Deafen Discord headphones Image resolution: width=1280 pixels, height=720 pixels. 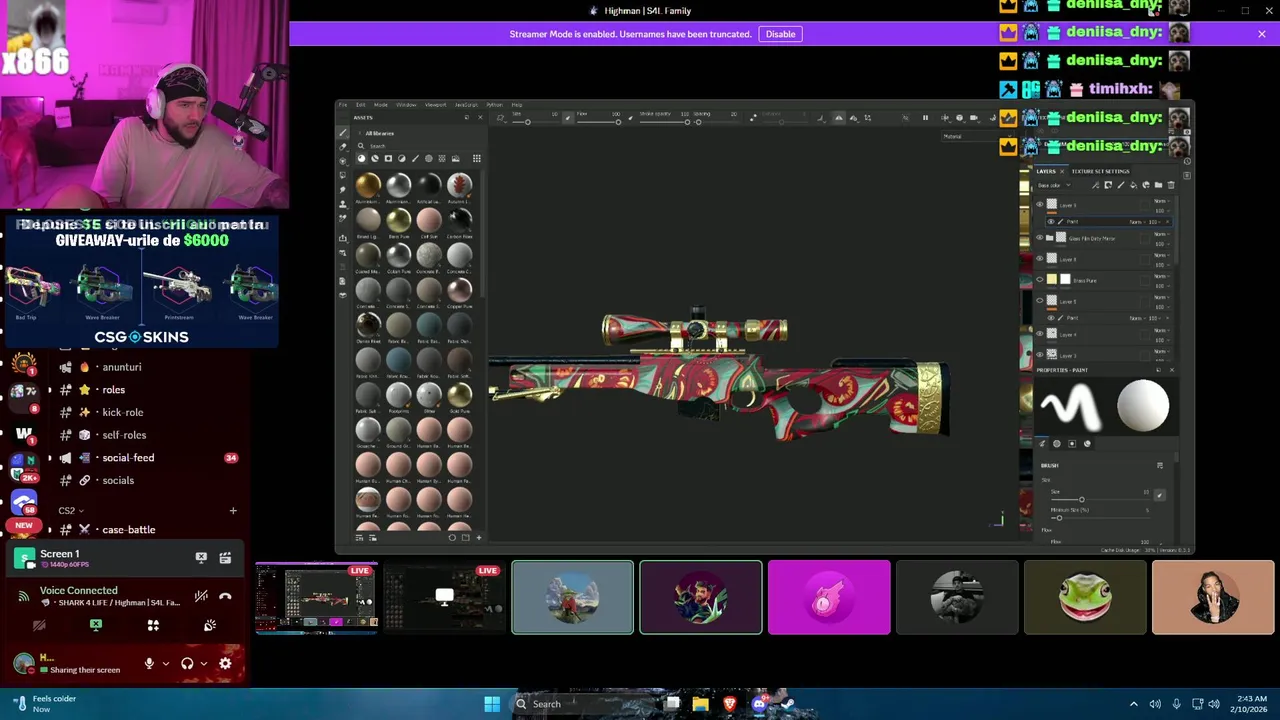coord(187,663)
